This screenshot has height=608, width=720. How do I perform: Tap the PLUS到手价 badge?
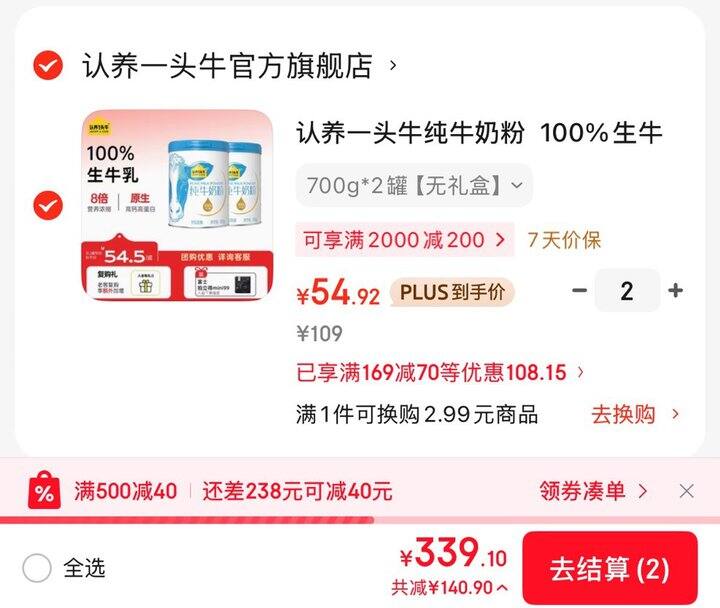click(x=452, y=293)
